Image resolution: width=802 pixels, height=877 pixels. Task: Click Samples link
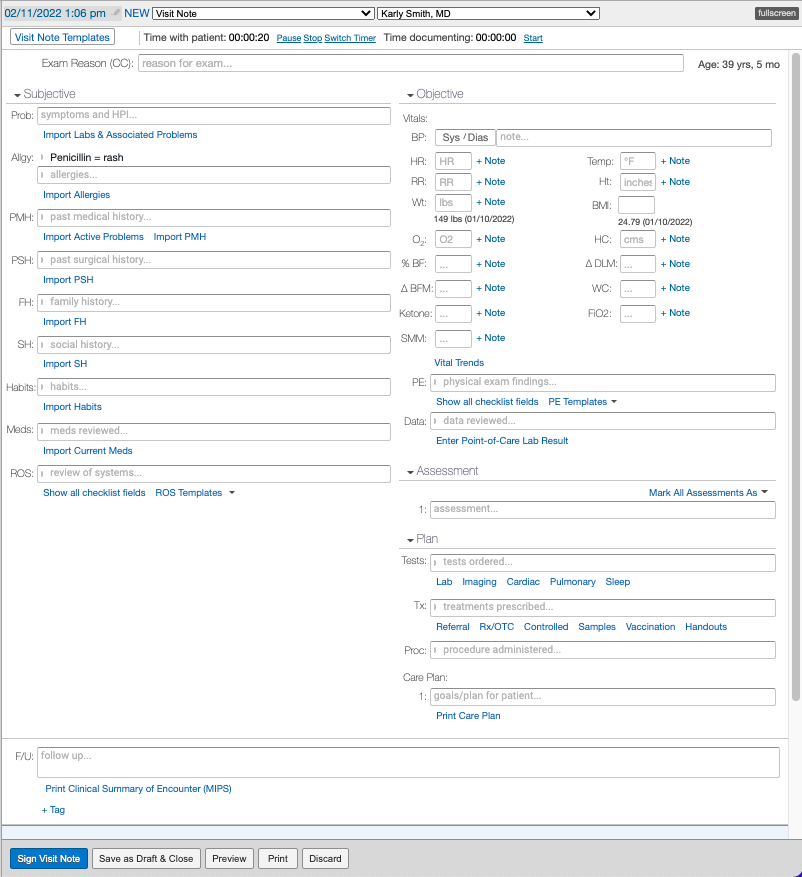597,627
